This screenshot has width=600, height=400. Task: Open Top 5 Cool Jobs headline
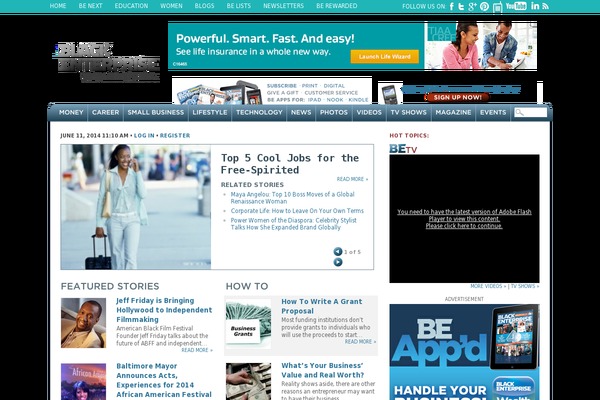(x=290, y=164)
